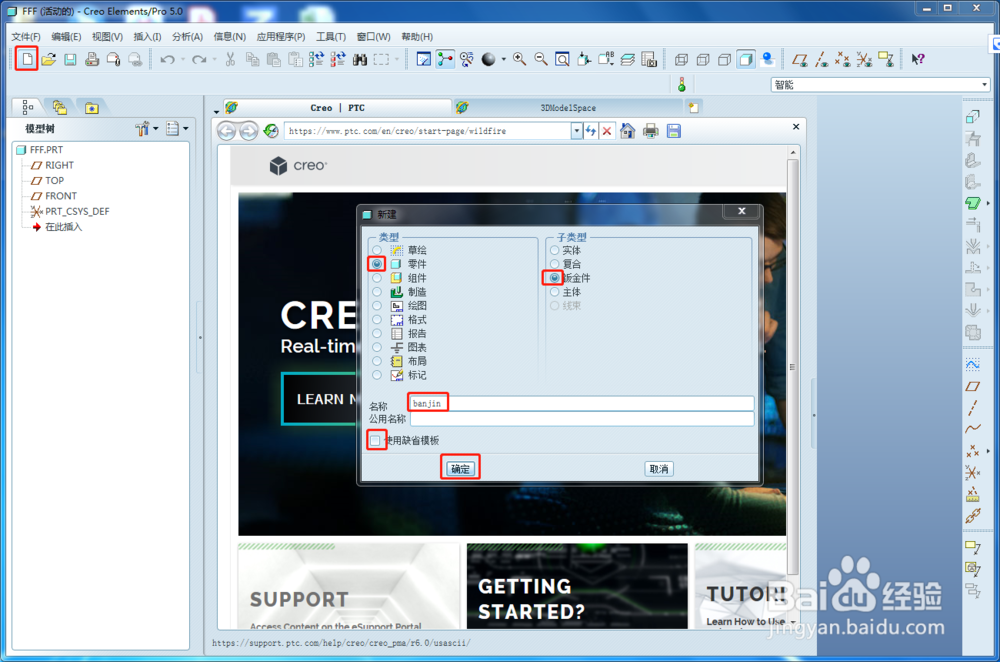Open the favorites navigator tab
This screenshot has height=662, width=1000.
pos(92,108)
